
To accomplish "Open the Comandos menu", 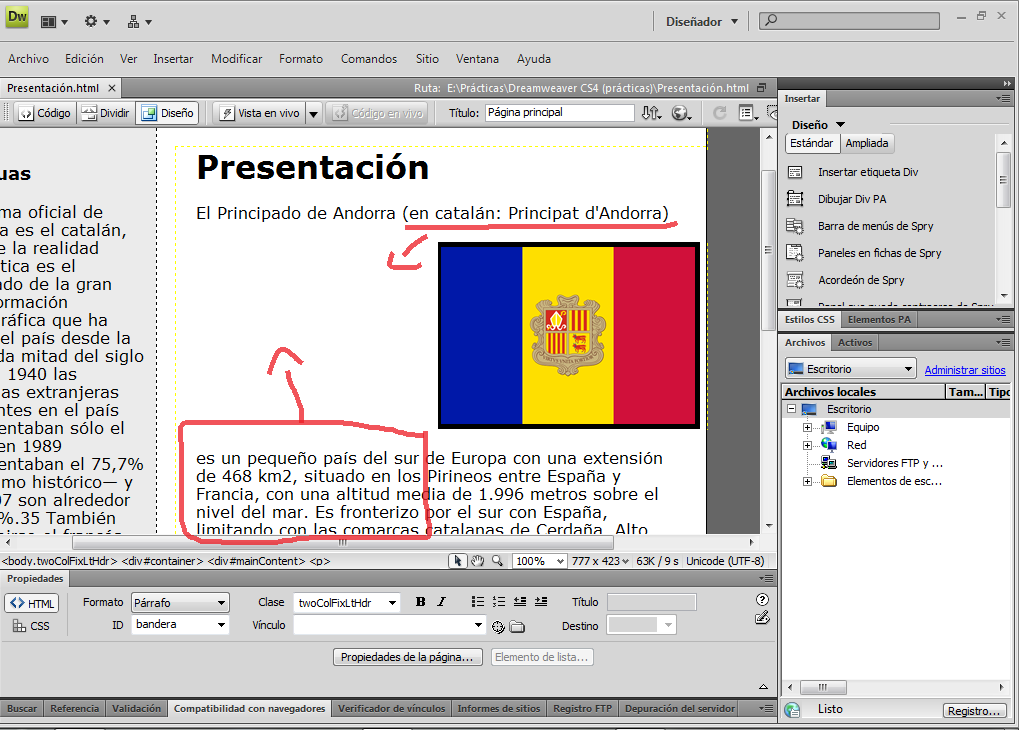I will tap(368, 59).
